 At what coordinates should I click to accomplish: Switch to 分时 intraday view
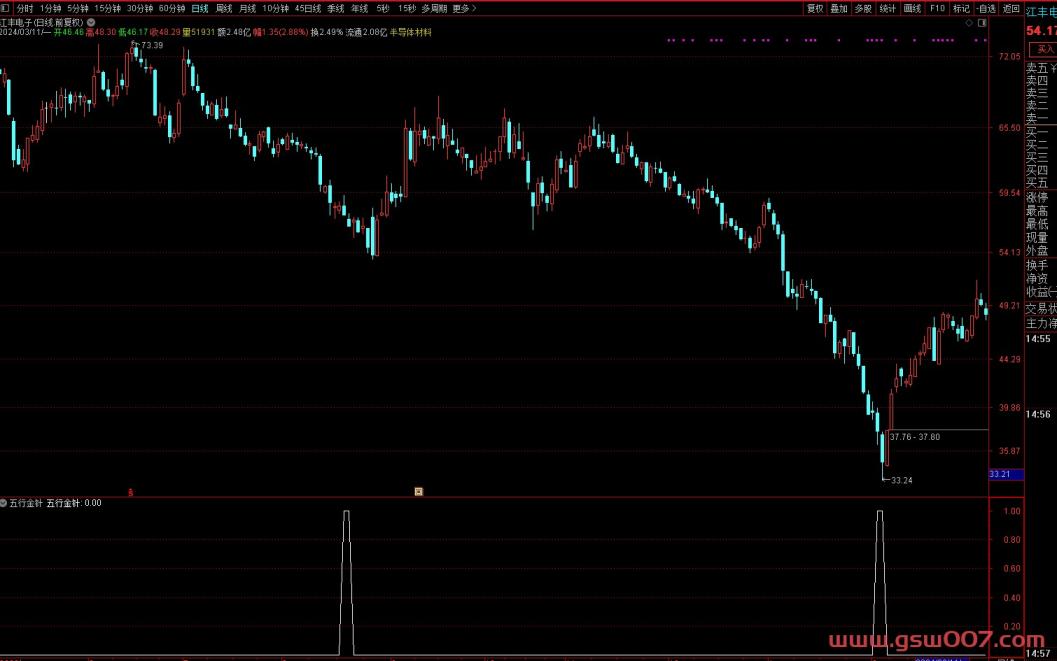[x=25, y=8]
